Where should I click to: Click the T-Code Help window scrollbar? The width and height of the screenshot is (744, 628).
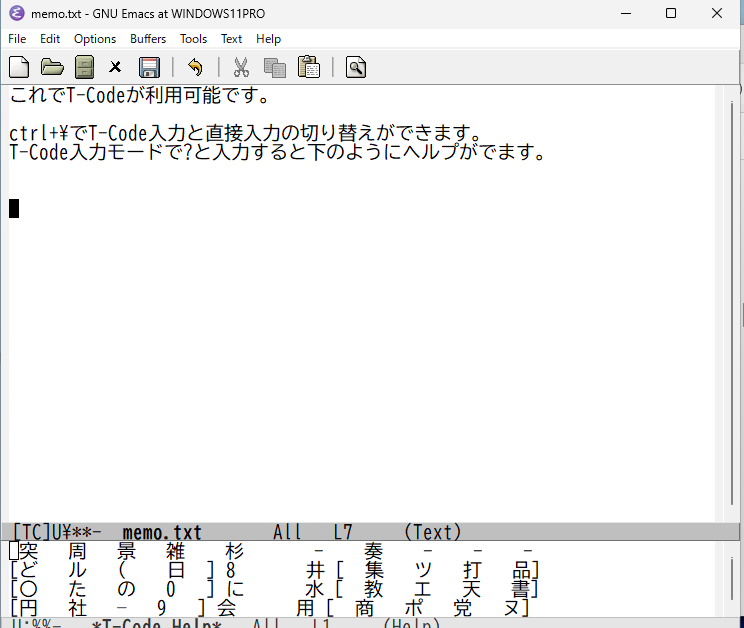tap(731, 579)
